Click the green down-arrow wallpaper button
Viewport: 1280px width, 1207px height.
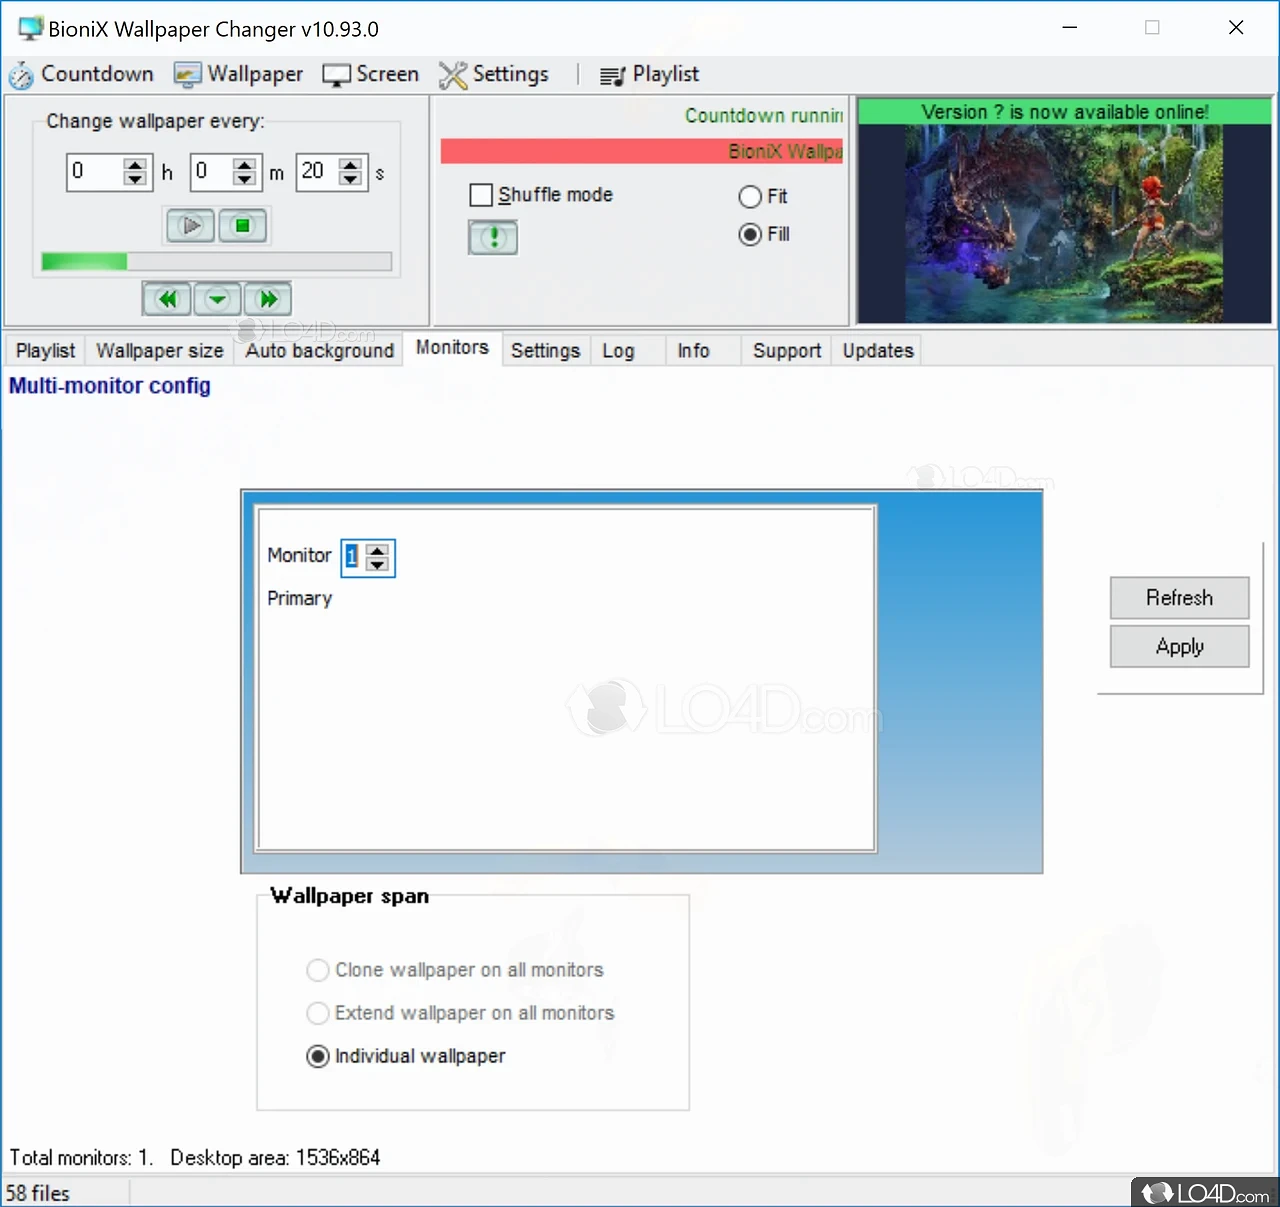(x=217, y=299)
